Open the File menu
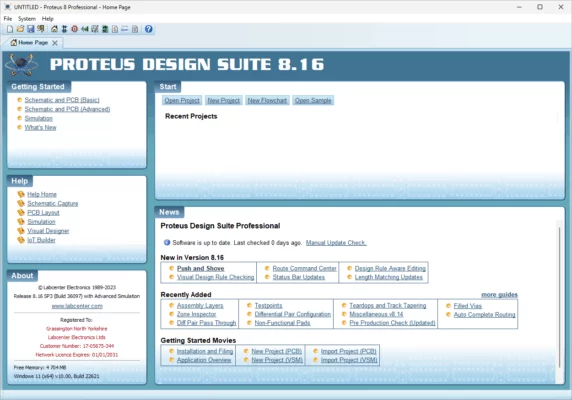 point(8,19)
